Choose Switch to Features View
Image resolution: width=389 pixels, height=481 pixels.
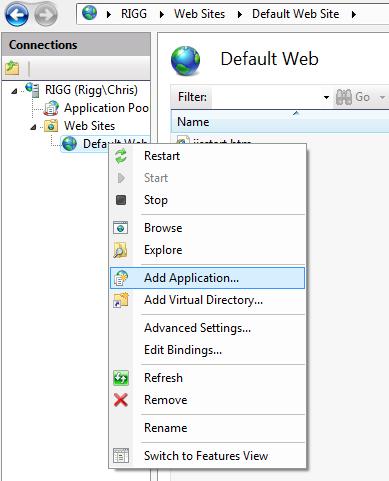[207, 456]
